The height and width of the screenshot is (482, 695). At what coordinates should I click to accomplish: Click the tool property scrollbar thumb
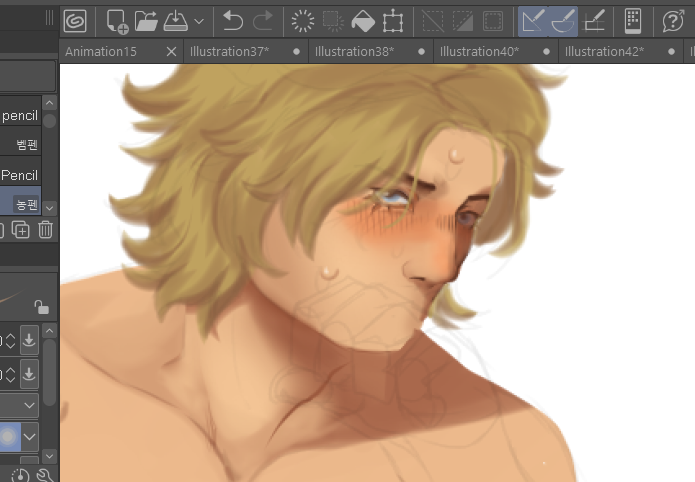(x=50, y=372)
